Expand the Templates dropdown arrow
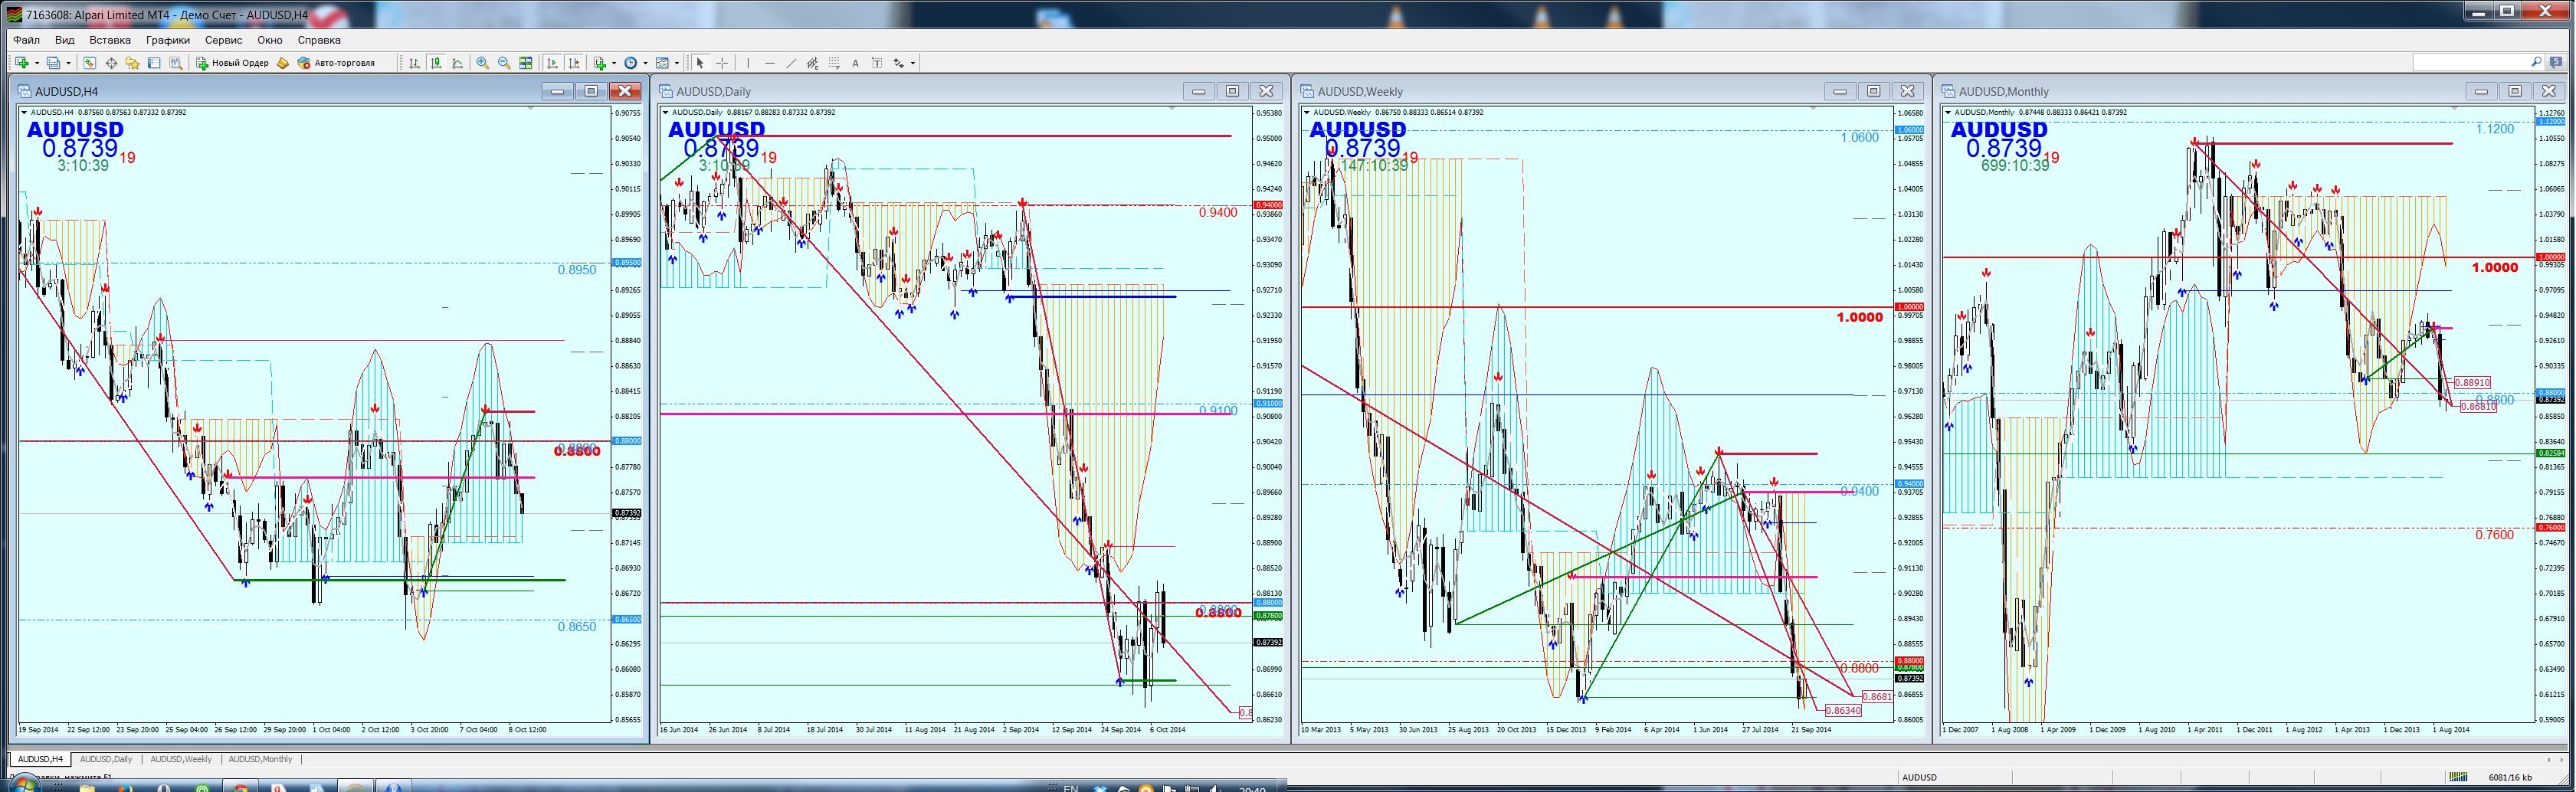Image resolution: width=2576 pixels, height=792 pixels. [677, 63]
